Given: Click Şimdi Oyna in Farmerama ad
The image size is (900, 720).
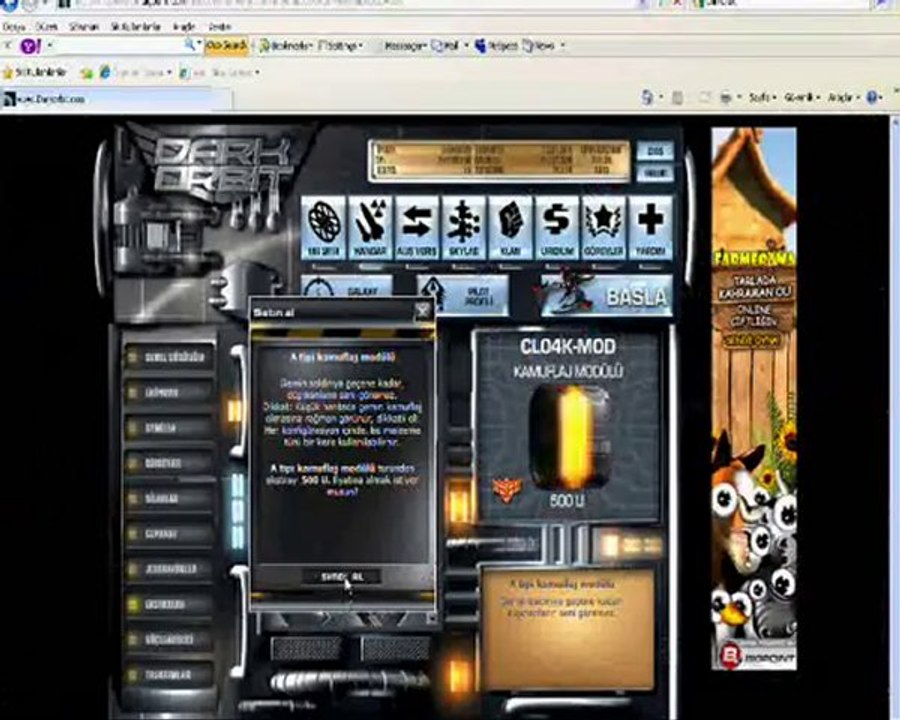Looking at the screenshot, I should pos(754,340).
